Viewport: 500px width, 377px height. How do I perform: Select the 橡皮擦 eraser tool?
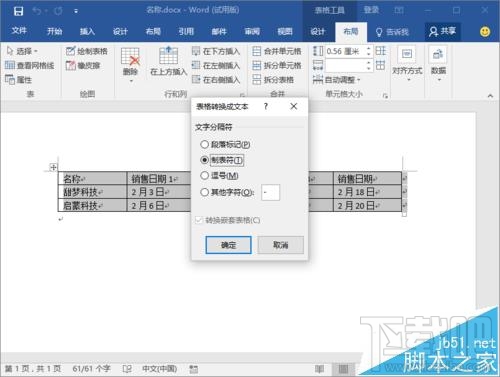tap(83, 66)
